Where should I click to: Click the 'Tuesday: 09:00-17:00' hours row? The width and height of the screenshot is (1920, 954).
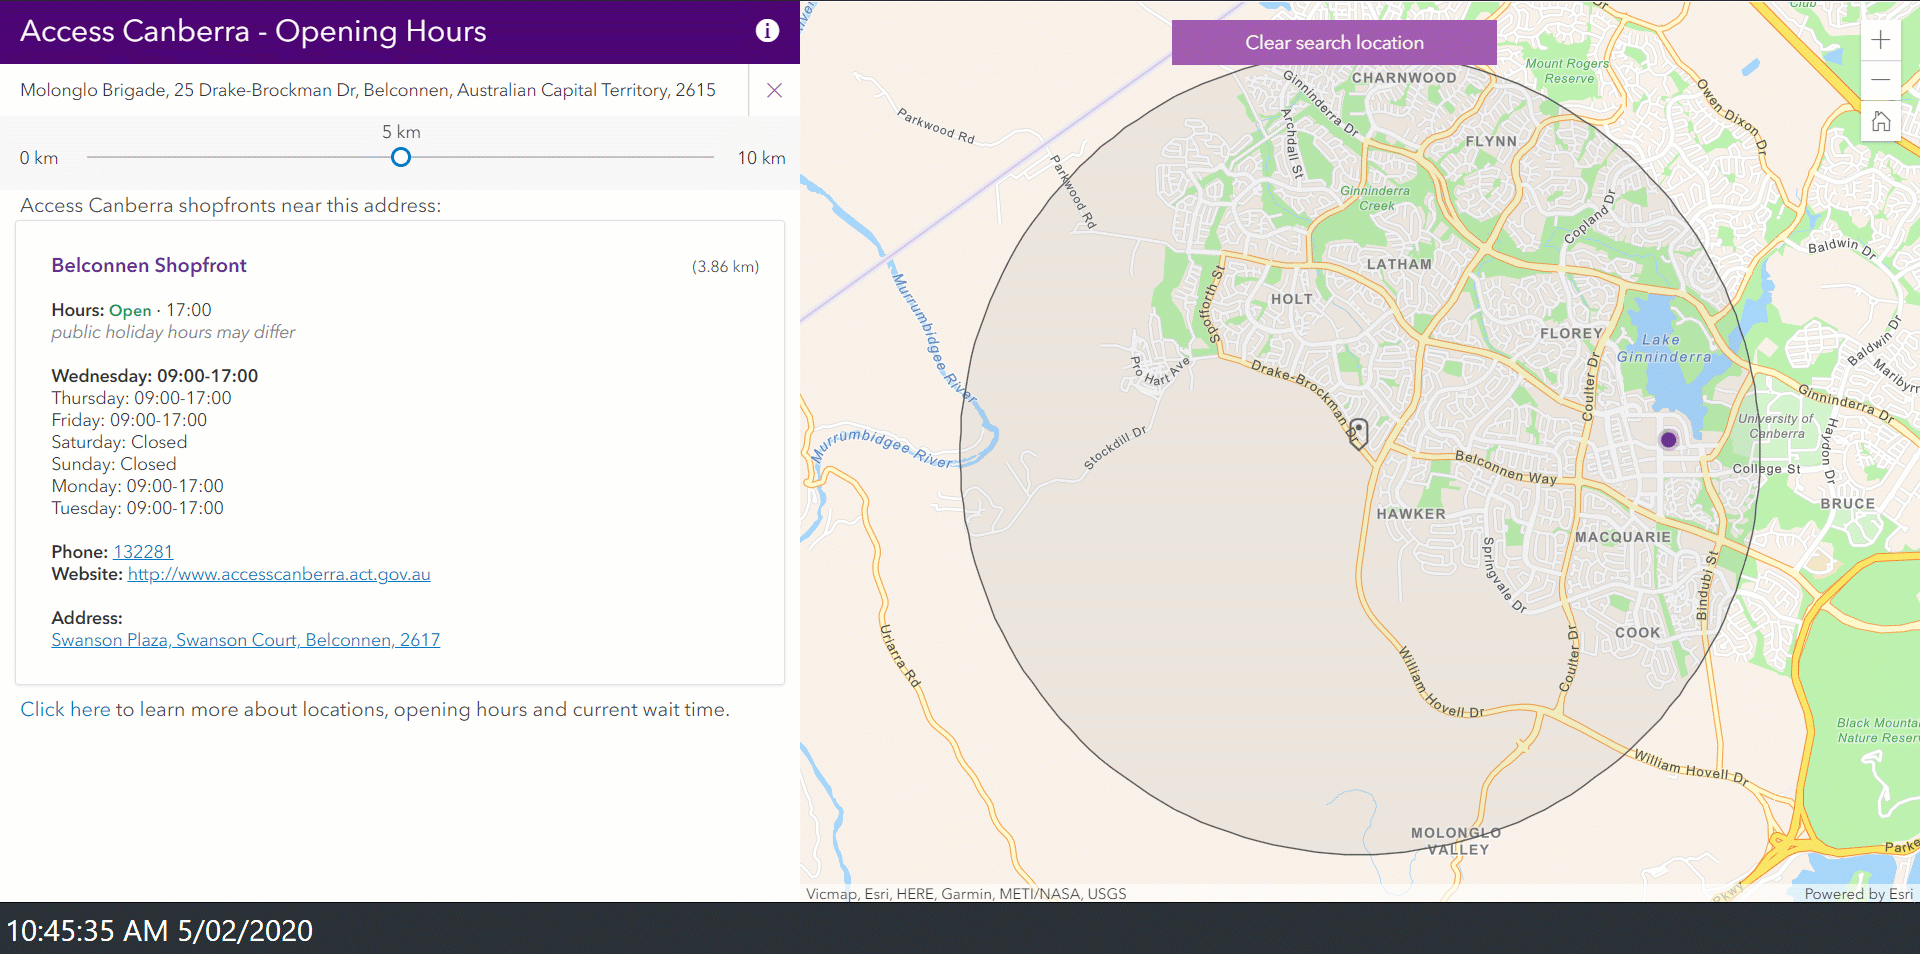(138, 508)
